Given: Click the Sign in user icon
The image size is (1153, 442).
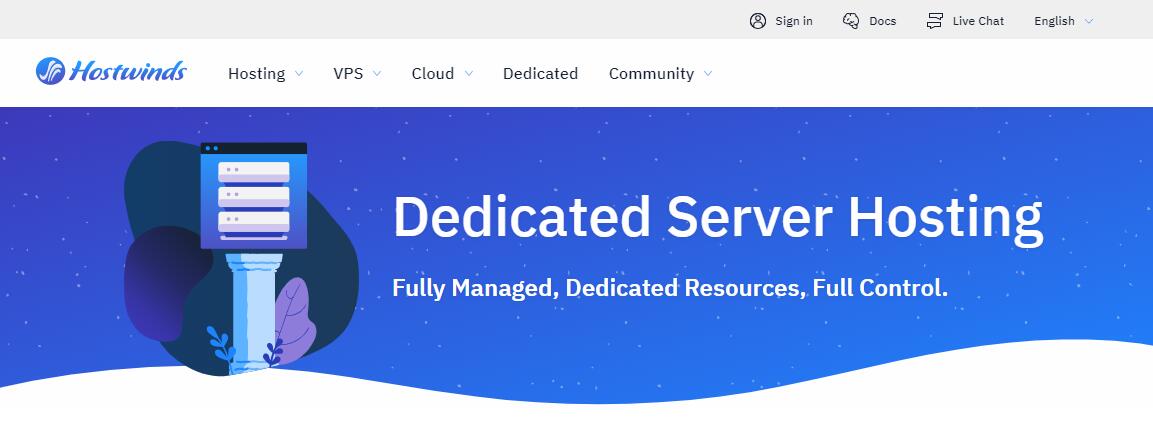Looking at the screenshot, I should pos(757,21).
